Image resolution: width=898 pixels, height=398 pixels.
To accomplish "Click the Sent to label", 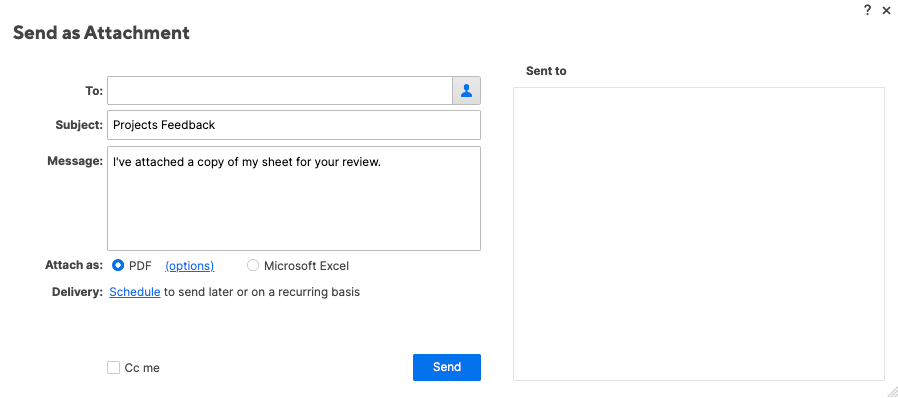I will [546, 71].
